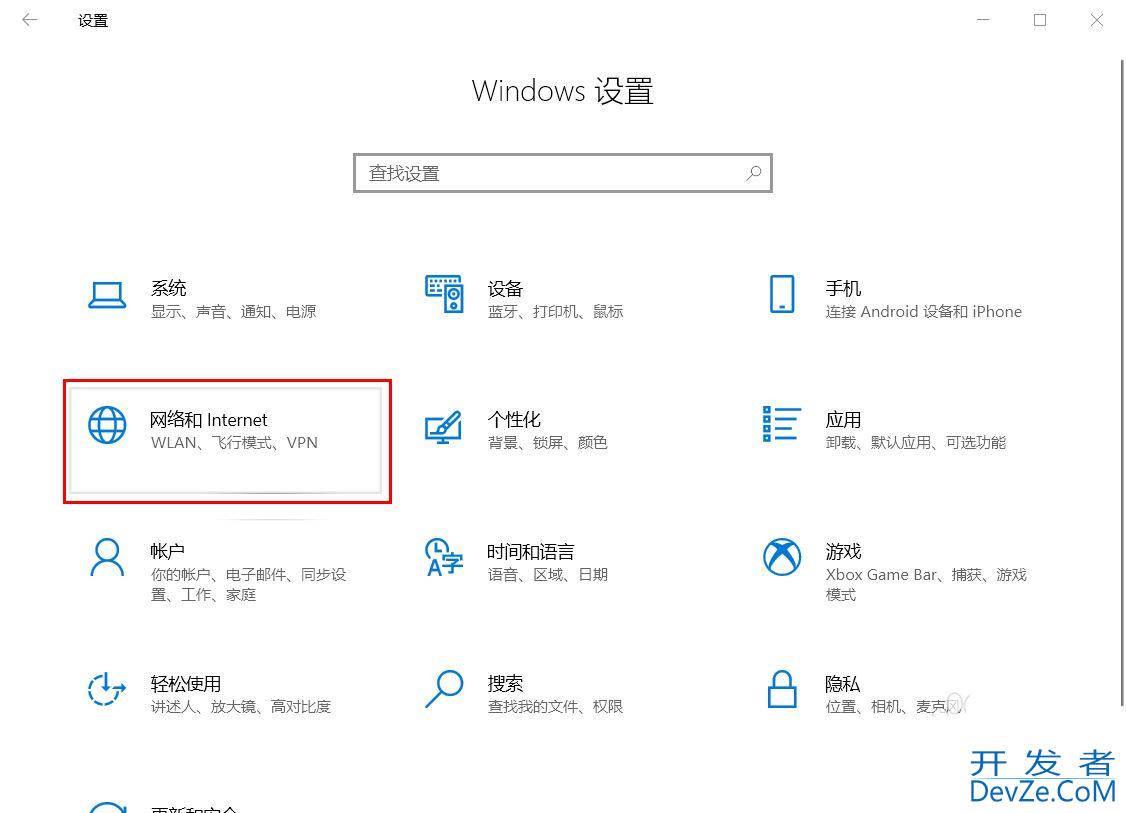This screenshot has height=813, width=1126.
Task: Open 个性化 settings title
Action: click(514, 419)
